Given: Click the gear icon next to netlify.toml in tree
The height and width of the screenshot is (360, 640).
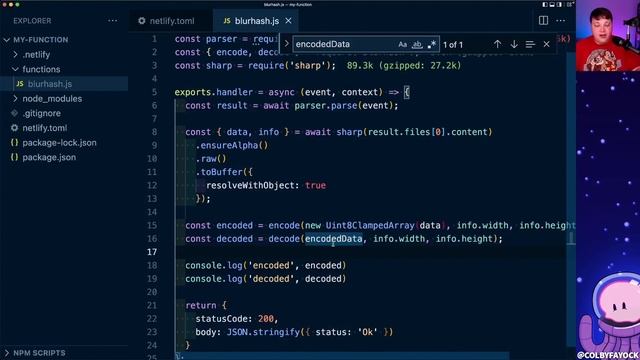Looking at the screenshot, I should pyautogui.click(x=14, y=128).
